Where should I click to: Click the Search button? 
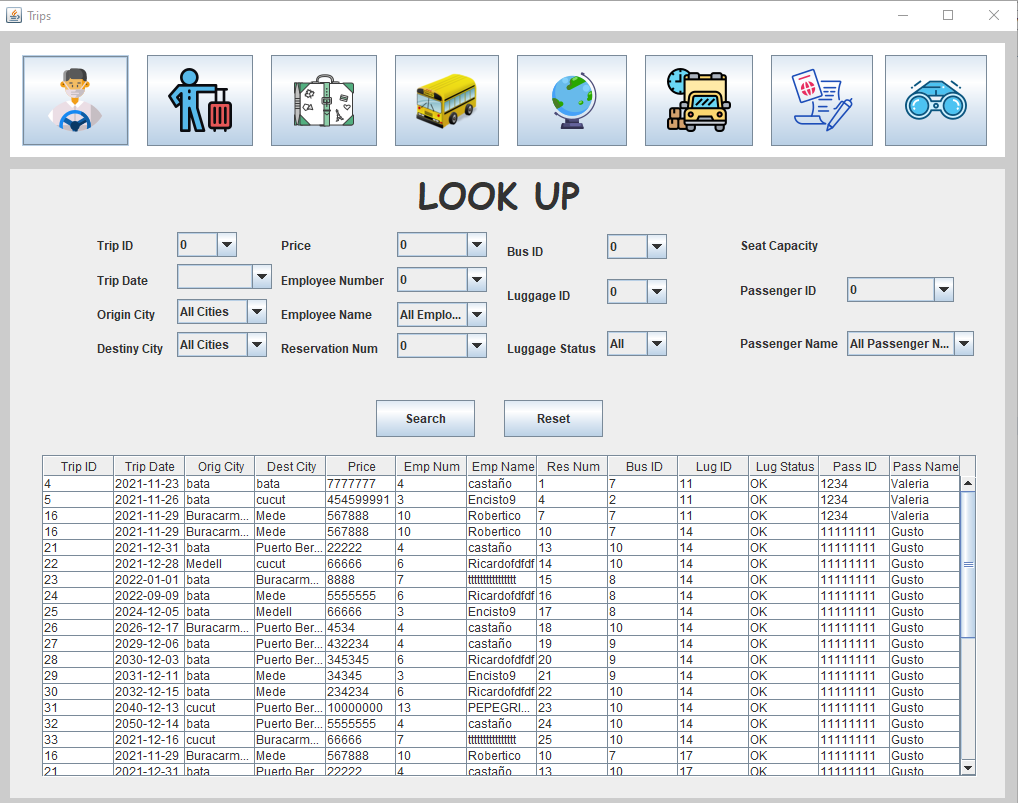tap(425, 419)
